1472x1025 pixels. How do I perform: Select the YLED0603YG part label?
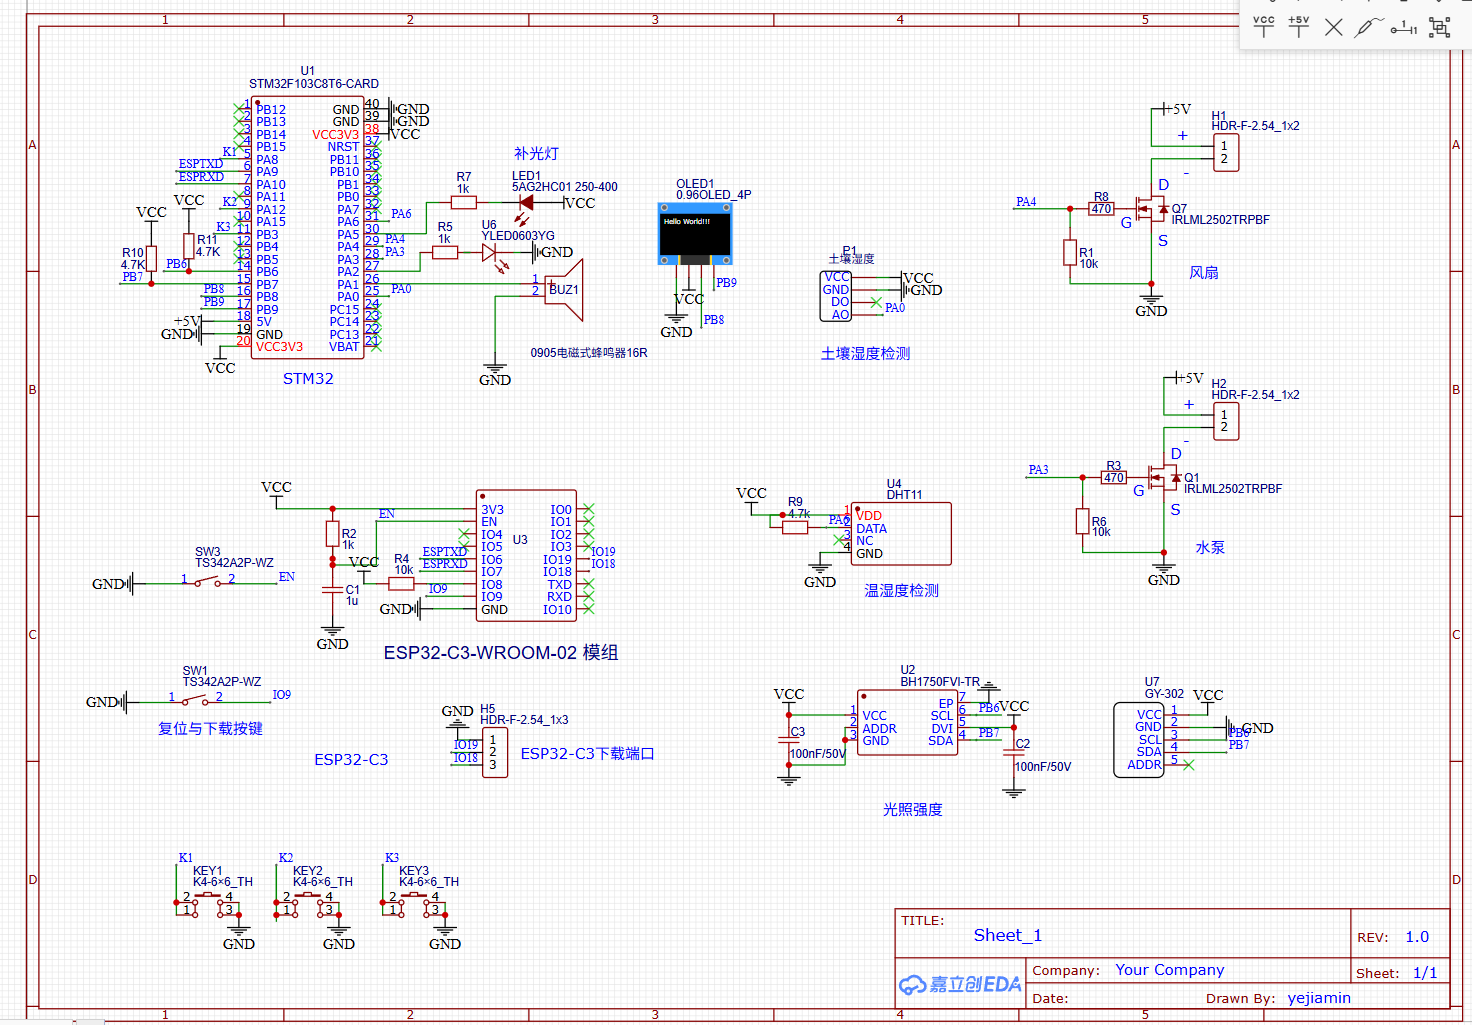(518, 236)
